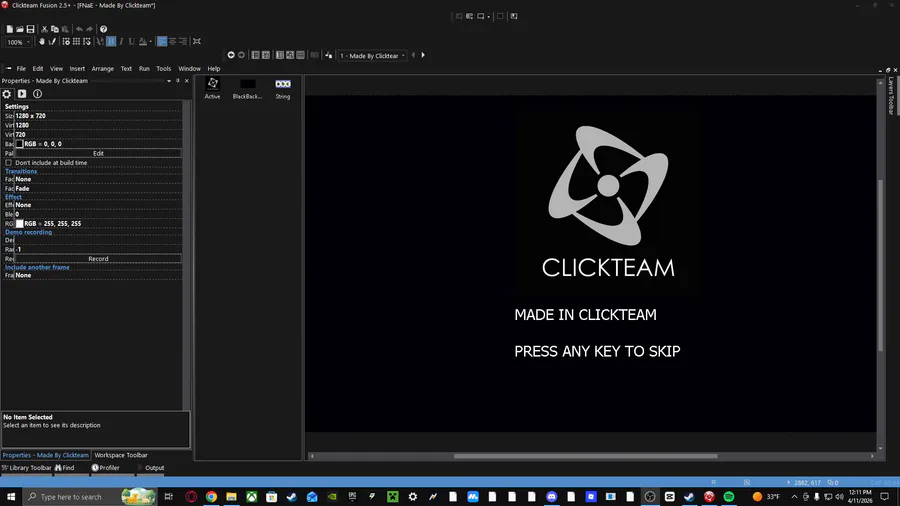This screenshot has width=900, height=506.
Task: Open the Arrange menu
Action: (103, 68)
